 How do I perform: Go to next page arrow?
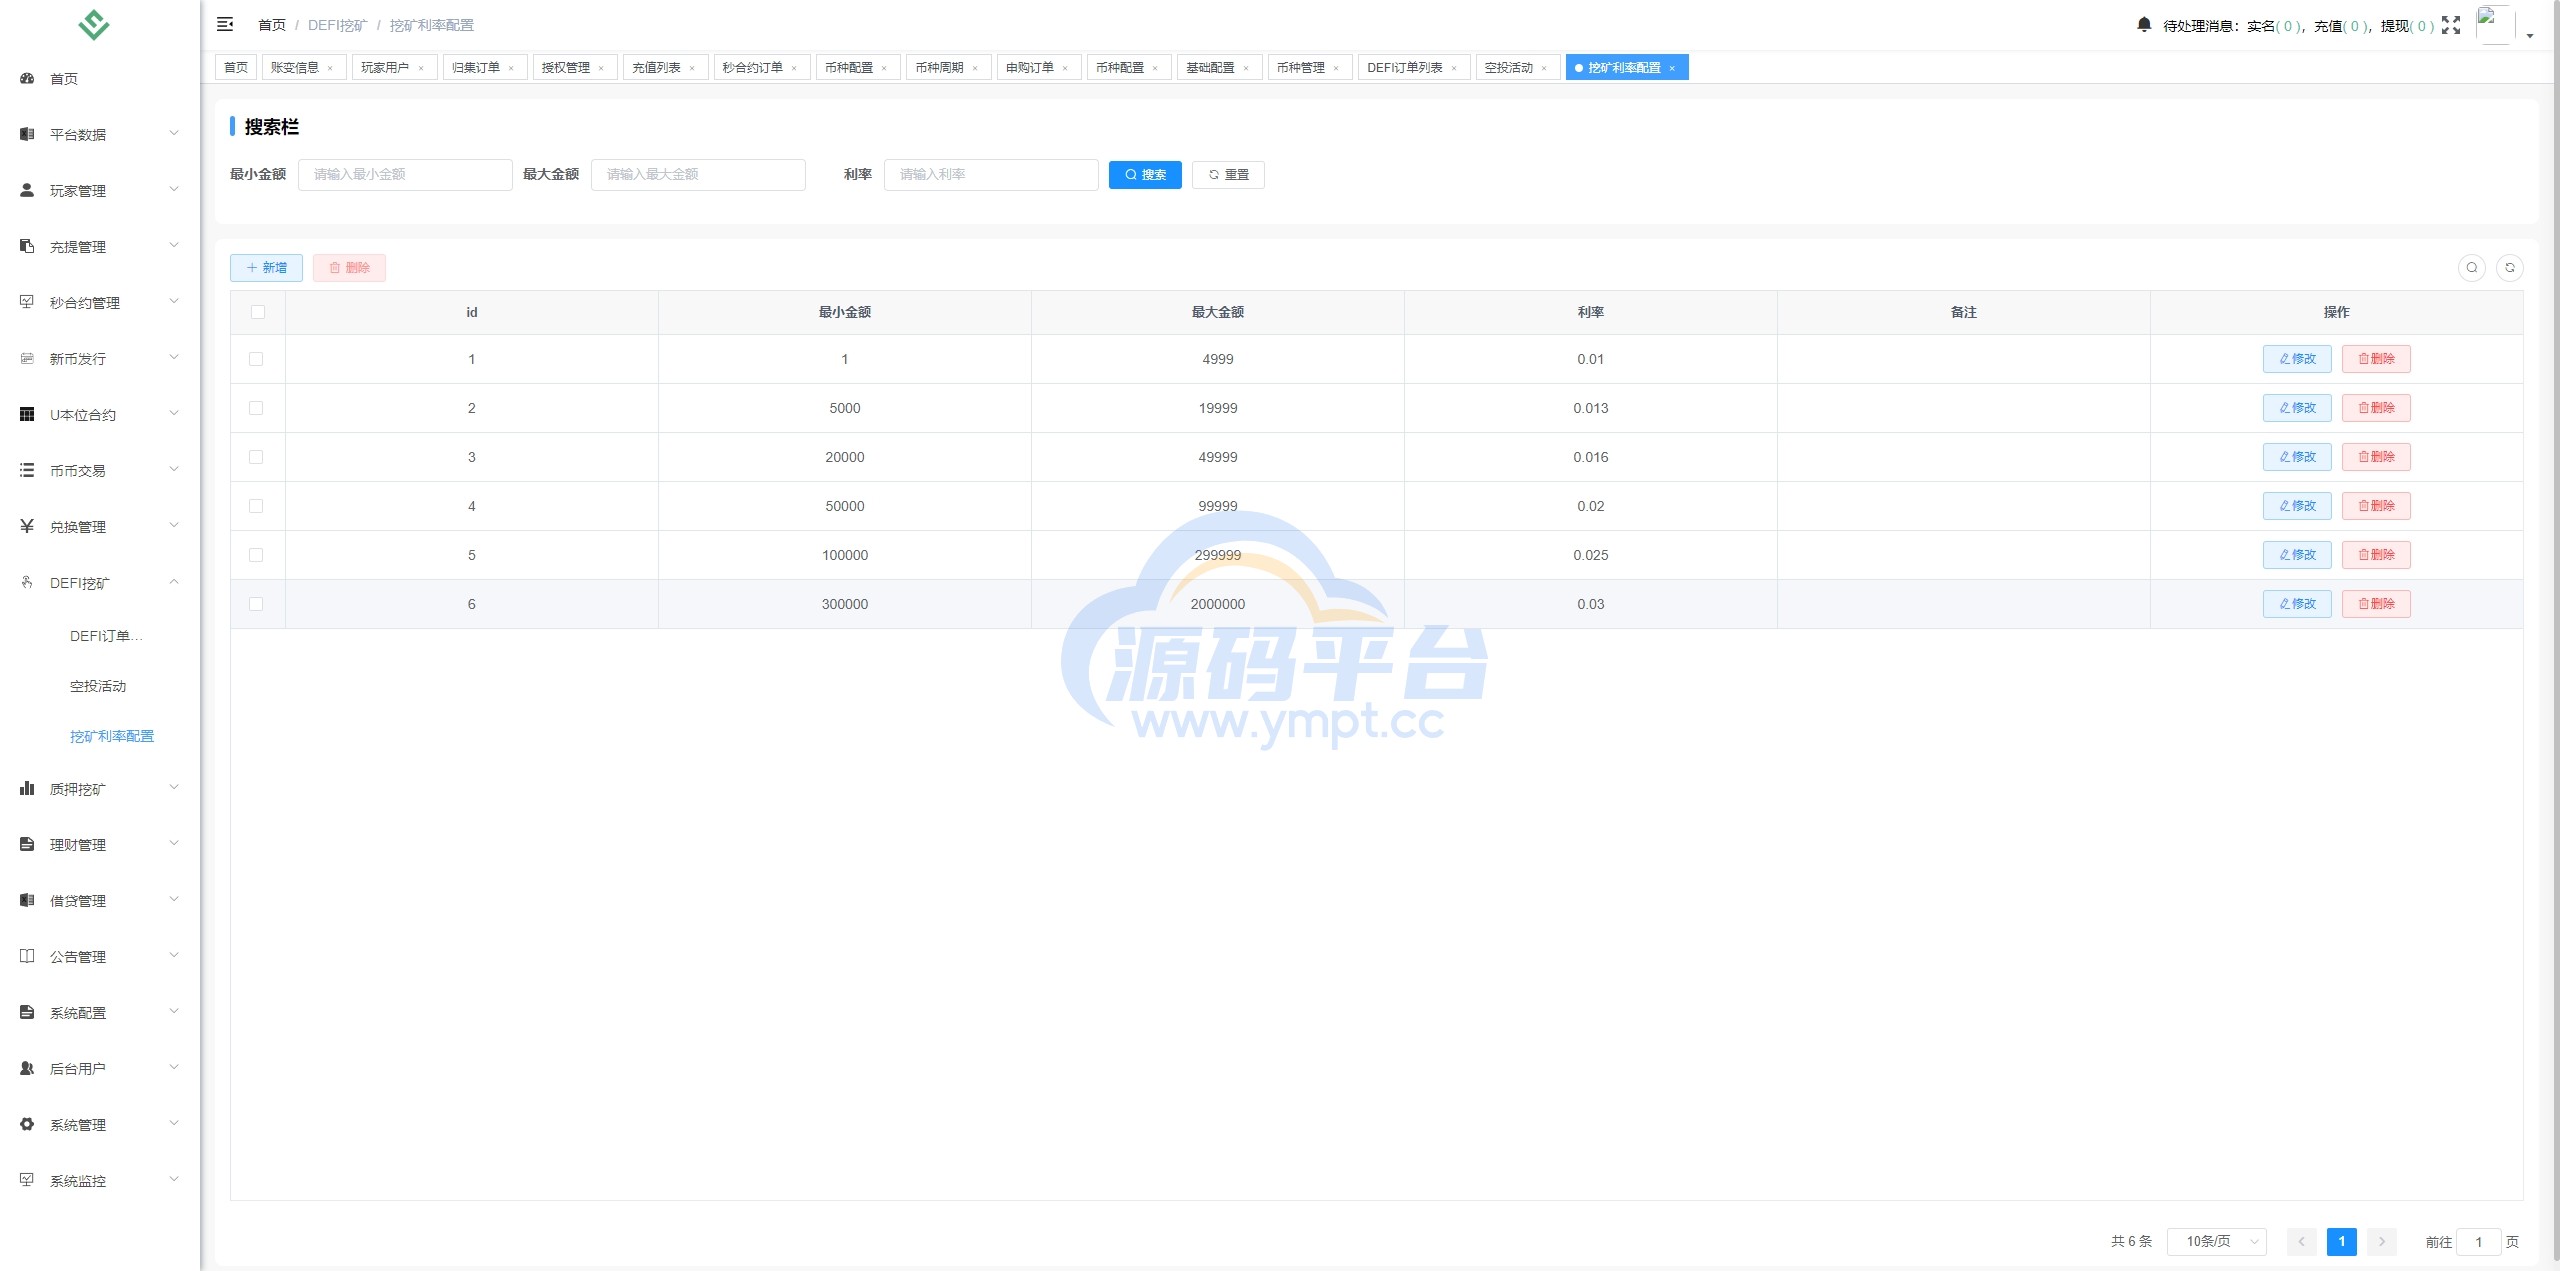pos(2382,1241)
